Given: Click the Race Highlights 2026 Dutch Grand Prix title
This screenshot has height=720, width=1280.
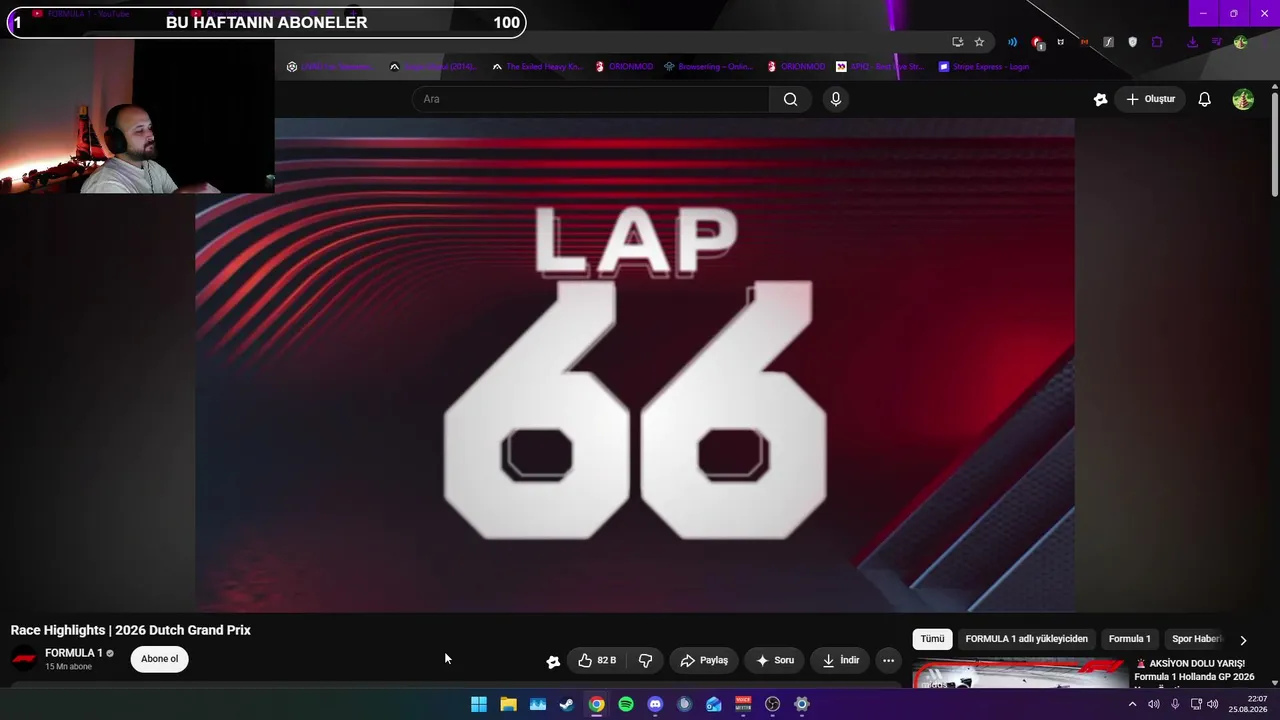Looking at the screenshot, I should (131, 630).
